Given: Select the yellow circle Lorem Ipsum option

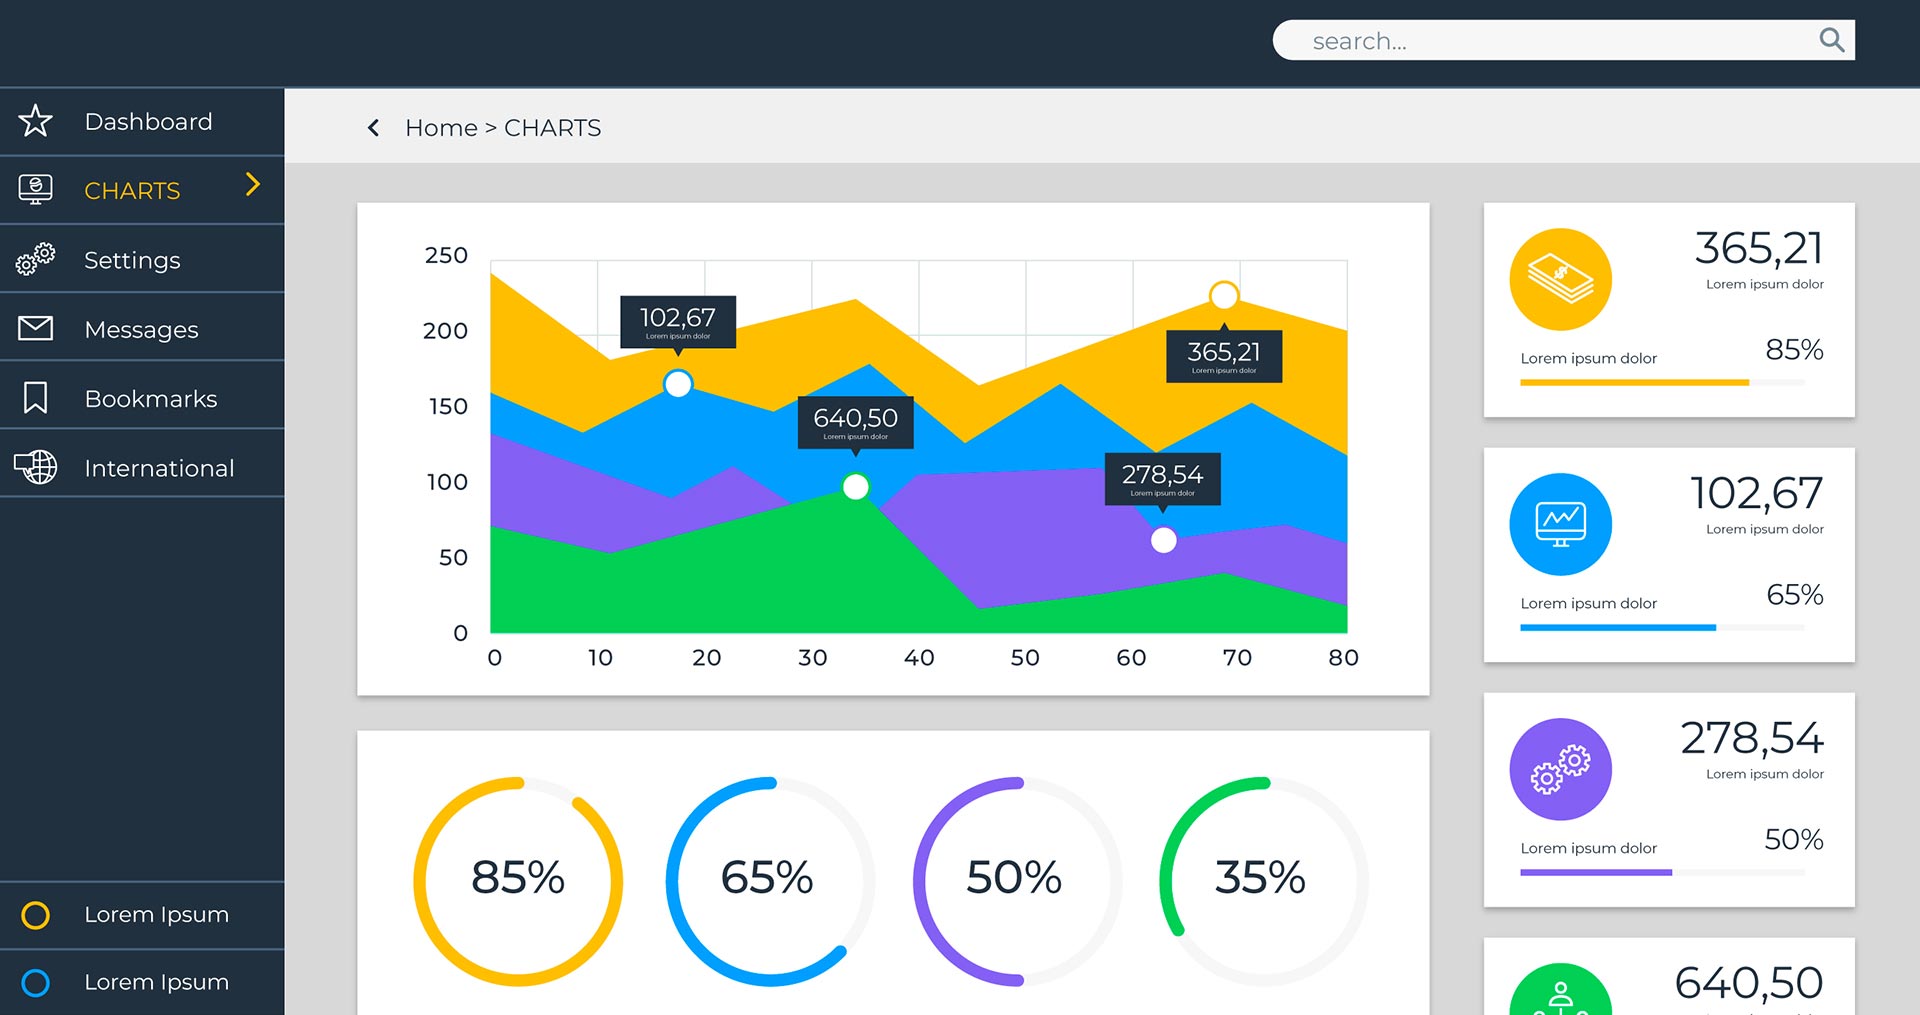Looking at the screenshot, I should [x=36, y=915].
